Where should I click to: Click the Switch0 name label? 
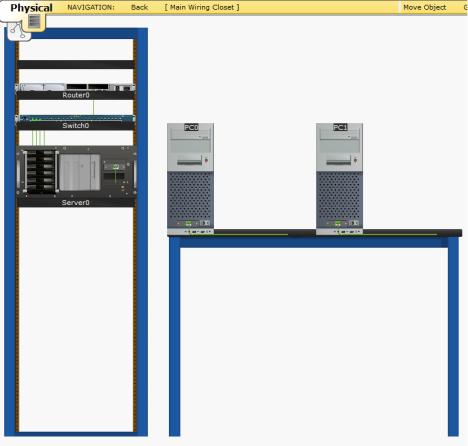coord(76,126)
